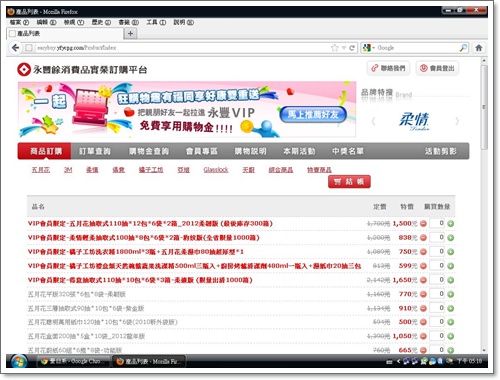Click the plus icon on the 838元 row
The width and height of the screenshot is (500, 380).
pyautogui.click(x=451, y=238)
